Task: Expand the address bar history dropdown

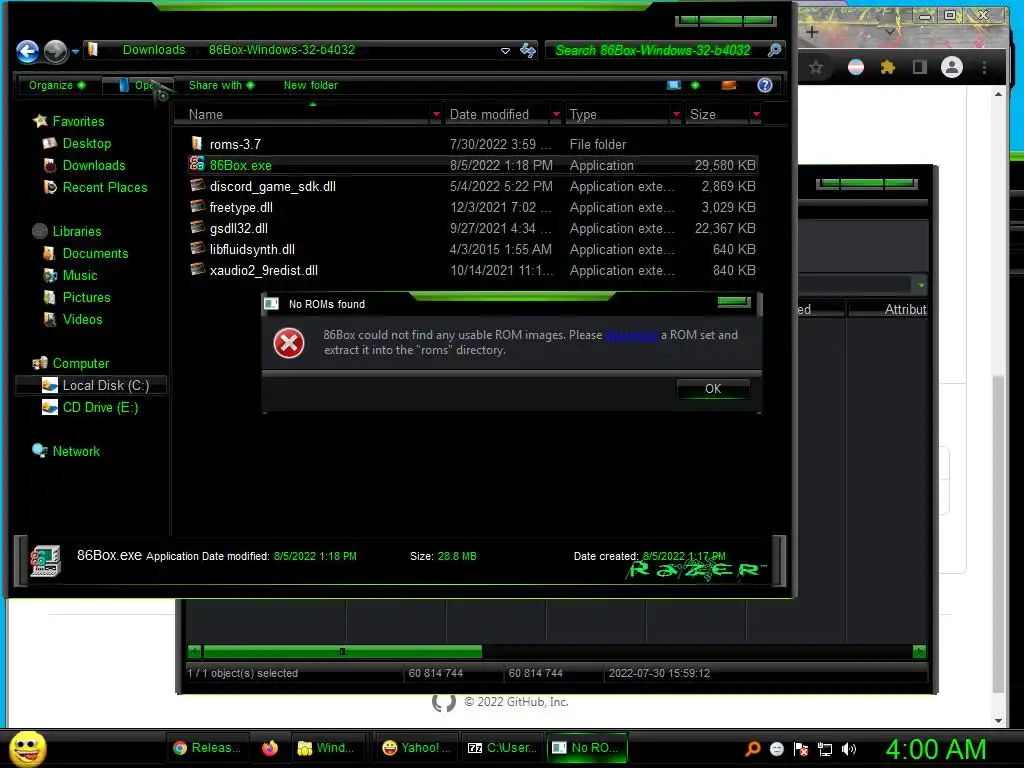Action: [505, 50]
